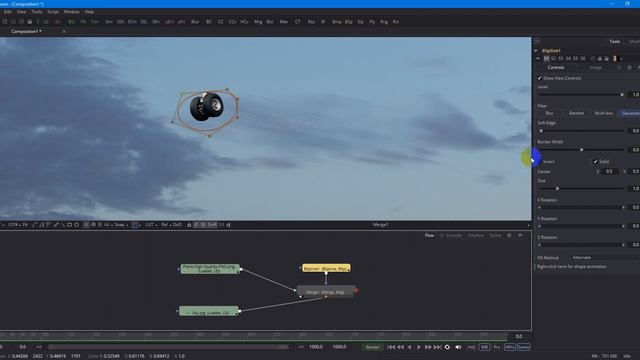
Task: Click the lock icon in viewer toolbar
Action: (189, 225)
